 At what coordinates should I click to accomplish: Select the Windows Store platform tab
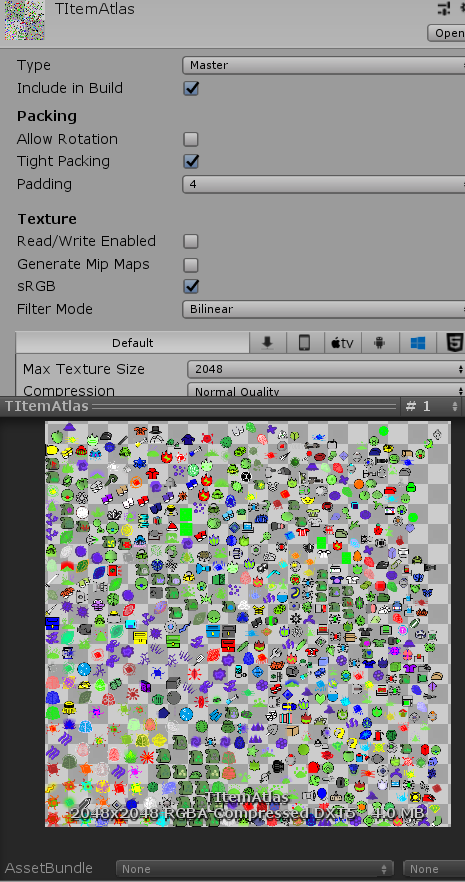click(x=418, y=343)
